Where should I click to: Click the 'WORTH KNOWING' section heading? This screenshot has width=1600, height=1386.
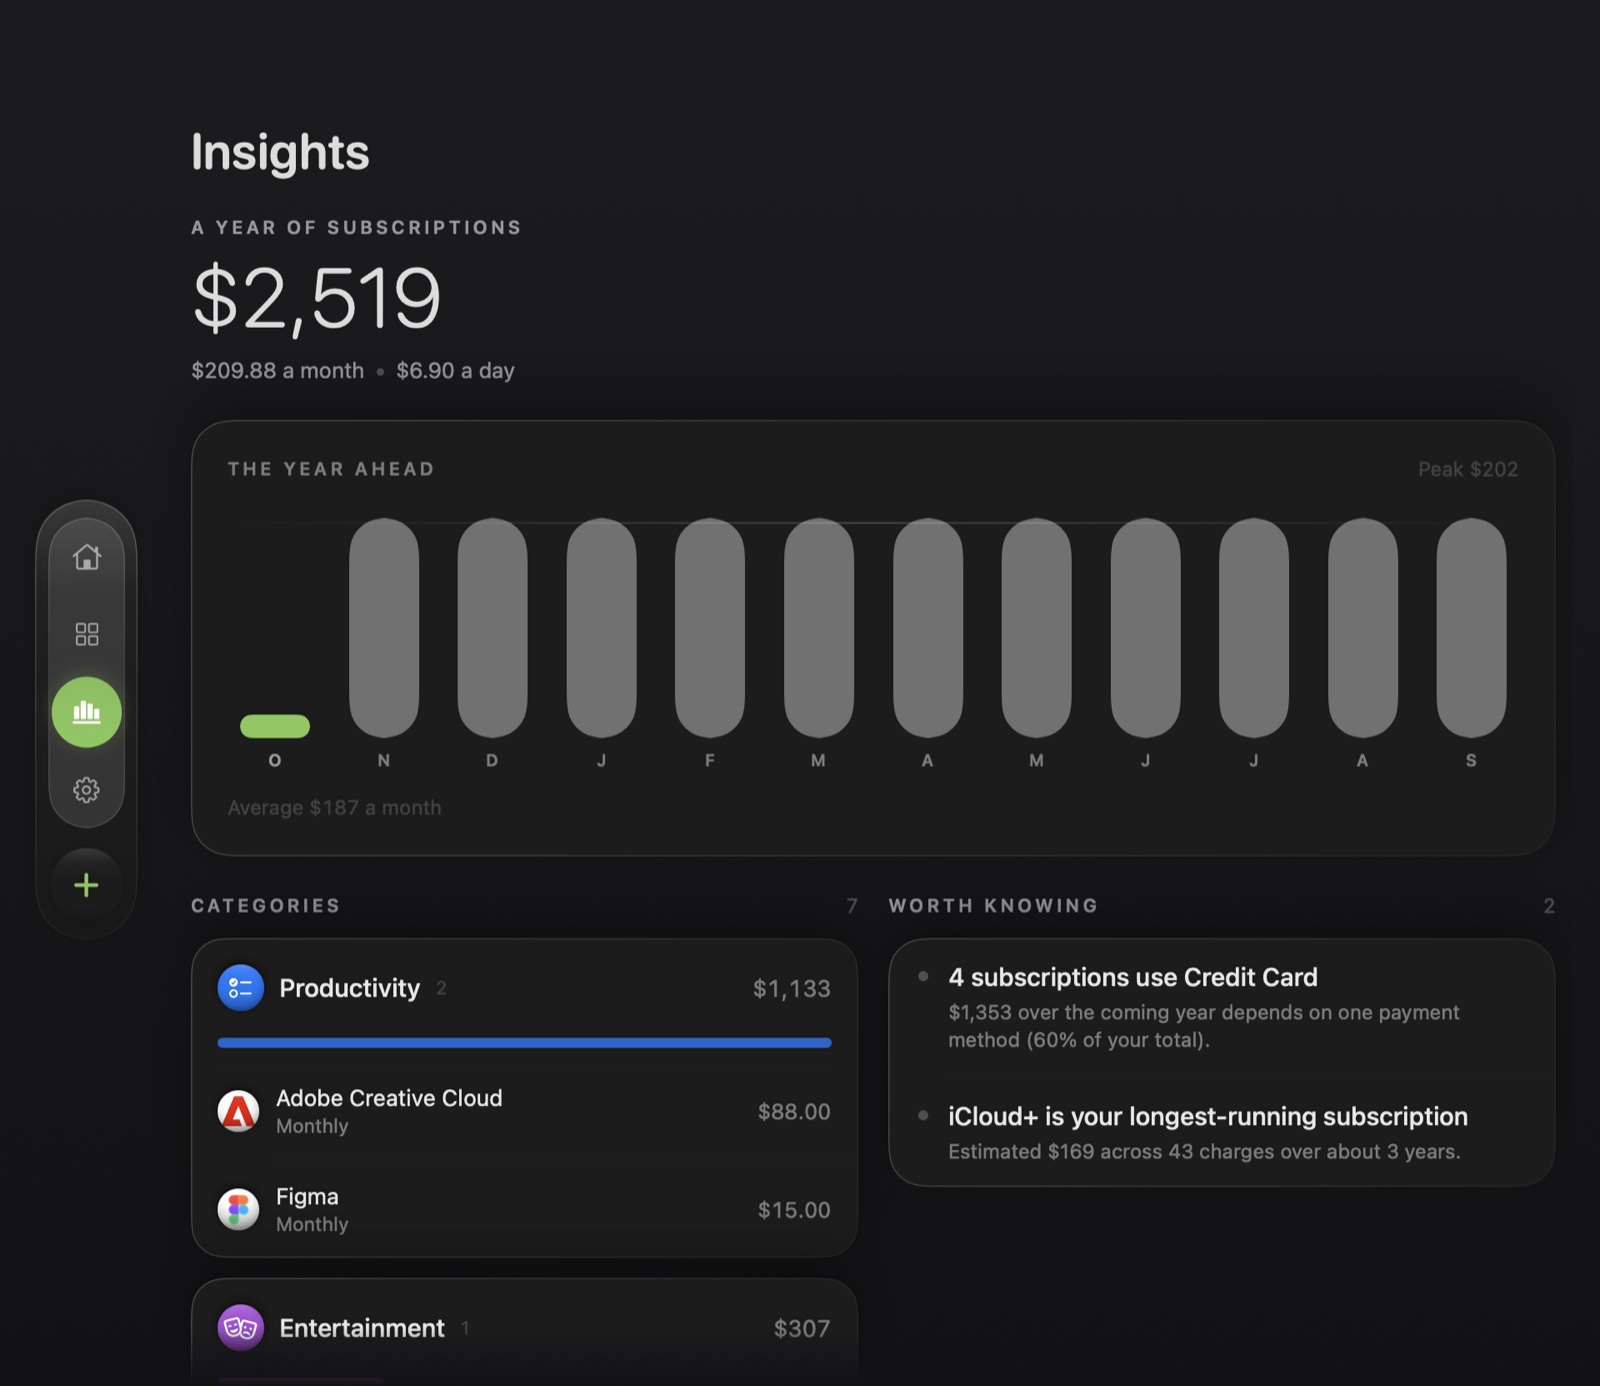[994, 906]
